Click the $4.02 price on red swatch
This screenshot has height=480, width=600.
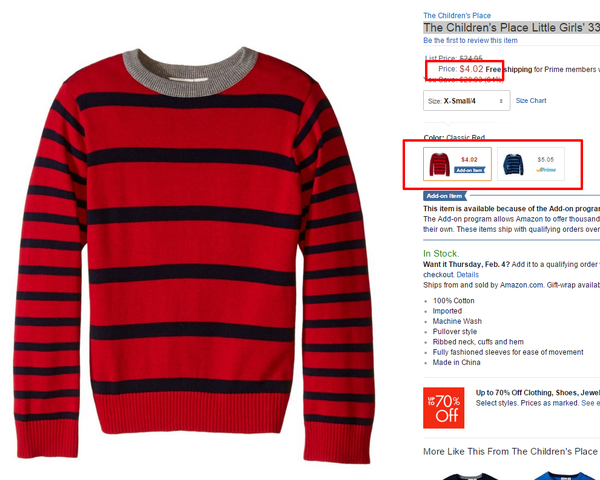click(x=469, y=160)
